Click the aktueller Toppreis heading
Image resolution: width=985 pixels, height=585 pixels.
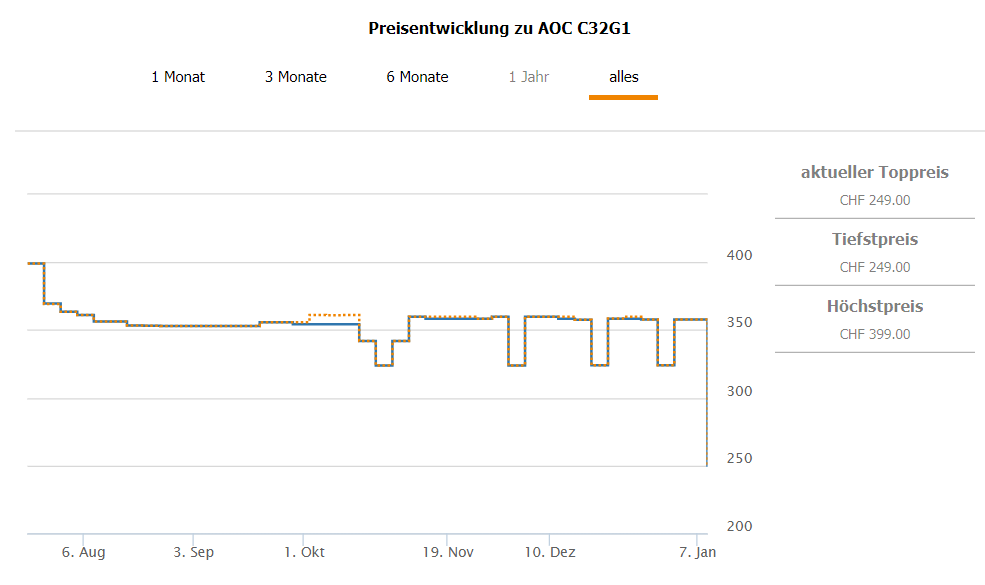pyautogui.click(x=874, y=173)
